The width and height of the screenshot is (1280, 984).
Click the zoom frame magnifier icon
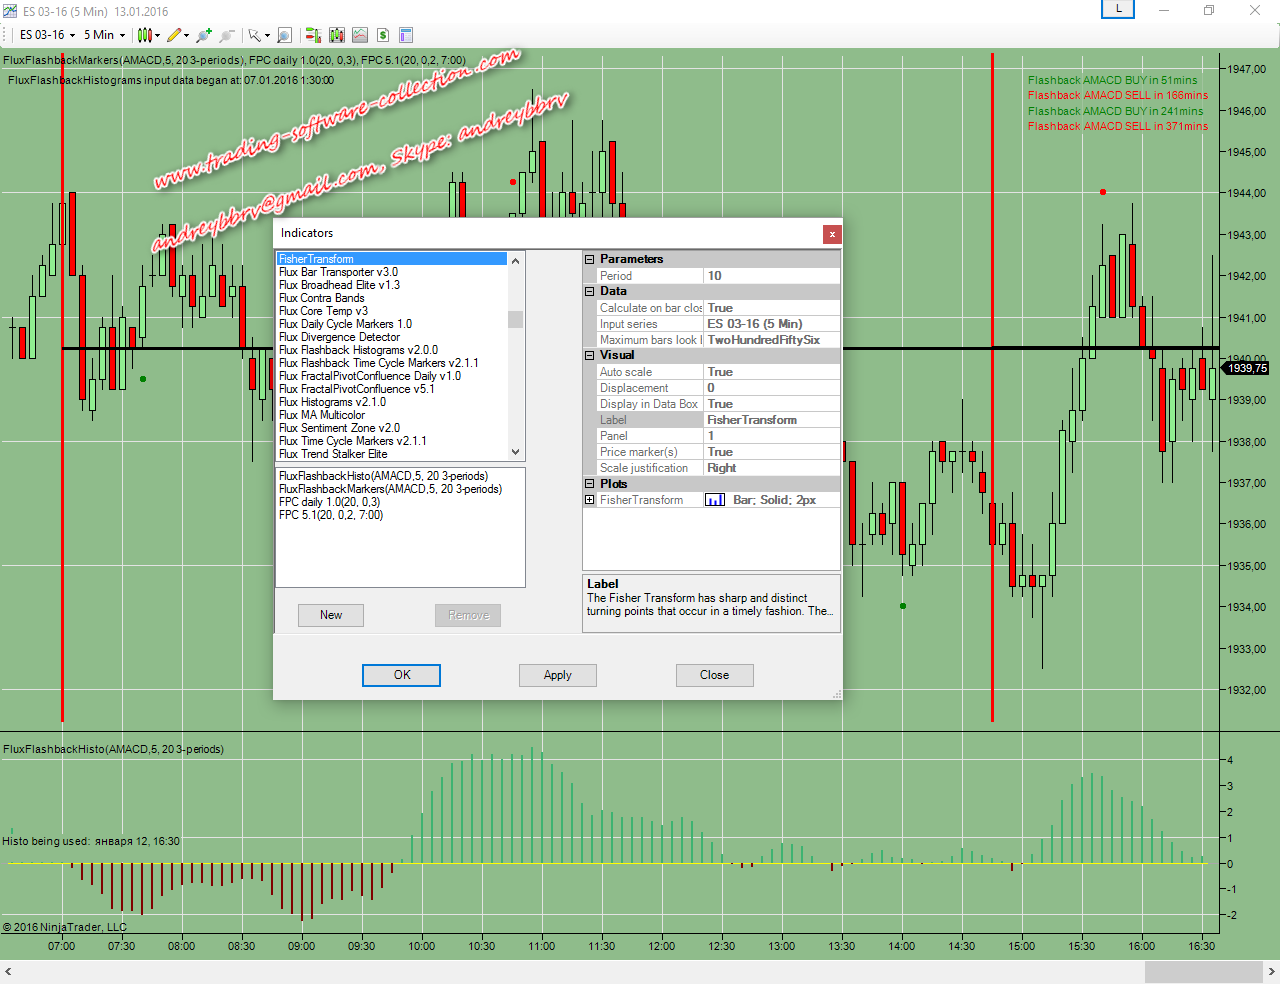[284, 35]
